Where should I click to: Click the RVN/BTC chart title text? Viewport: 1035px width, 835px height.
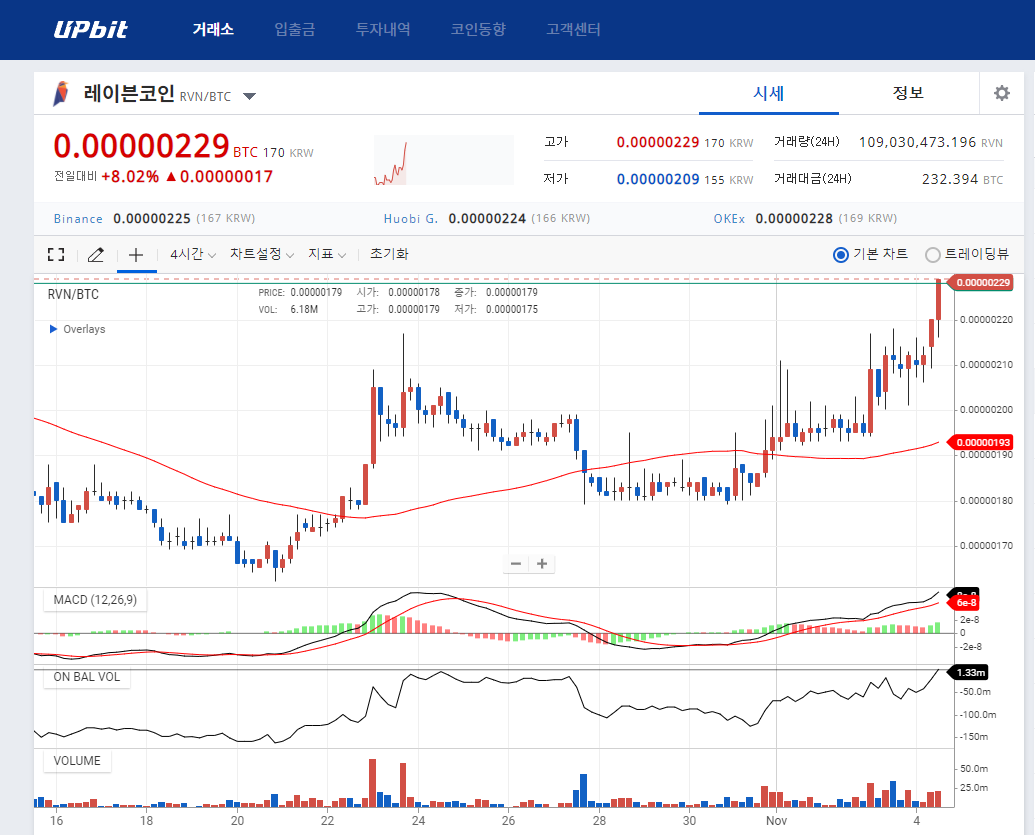point(73,294)
